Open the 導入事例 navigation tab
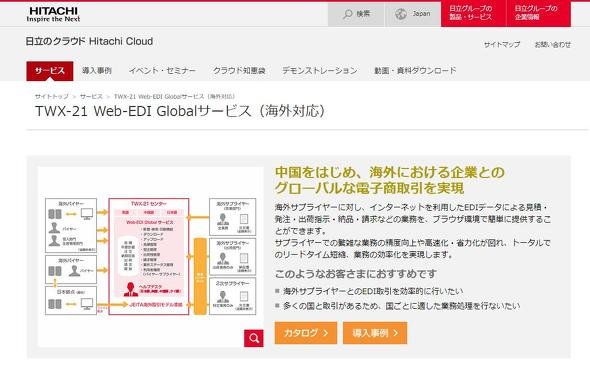This screenshot has height=373, width=590. 97,70
